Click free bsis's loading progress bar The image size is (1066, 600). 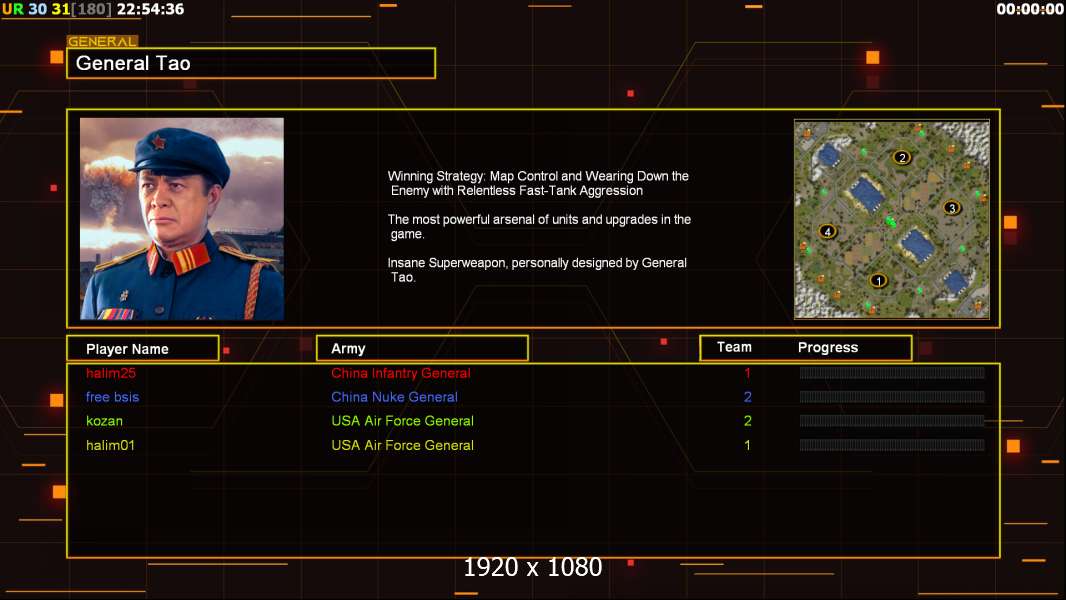892,397
